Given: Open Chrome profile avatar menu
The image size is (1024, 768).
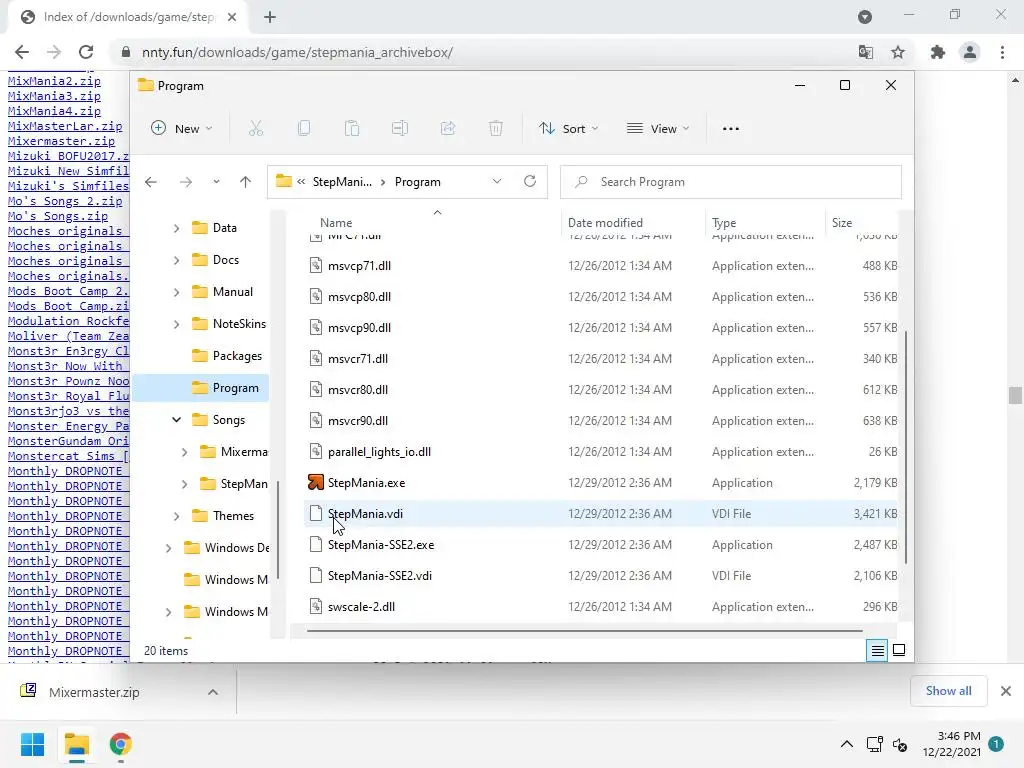Looking at the screenshot, I should click(970, 52).
